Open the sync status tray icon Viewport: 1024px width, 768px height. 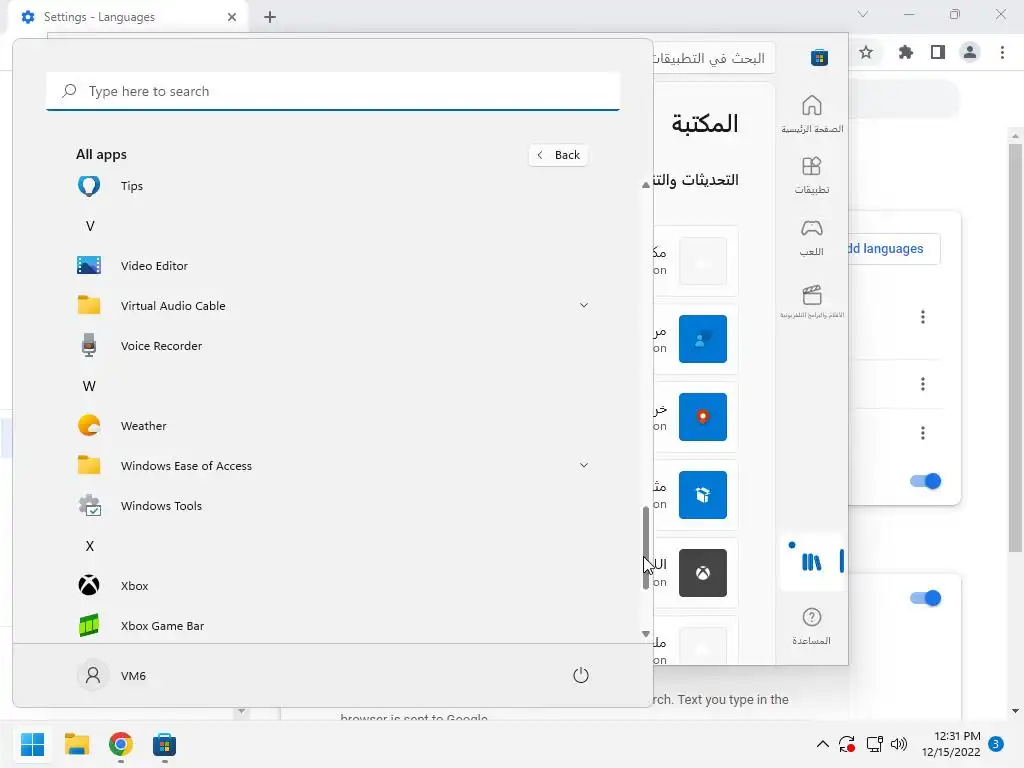(x=847, y=744)
